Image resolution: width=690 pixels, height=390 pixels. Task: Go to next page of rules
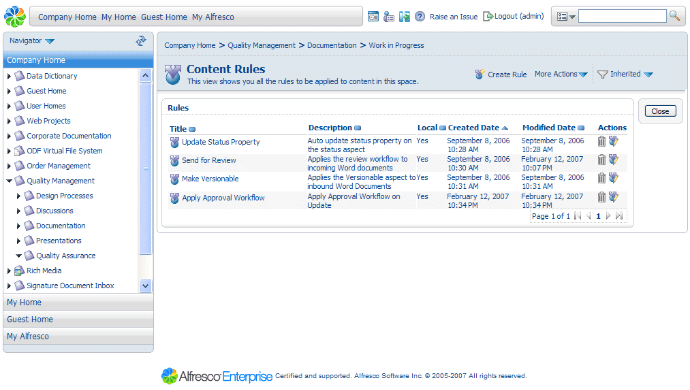pyautogui.click(x=608, y=216)
